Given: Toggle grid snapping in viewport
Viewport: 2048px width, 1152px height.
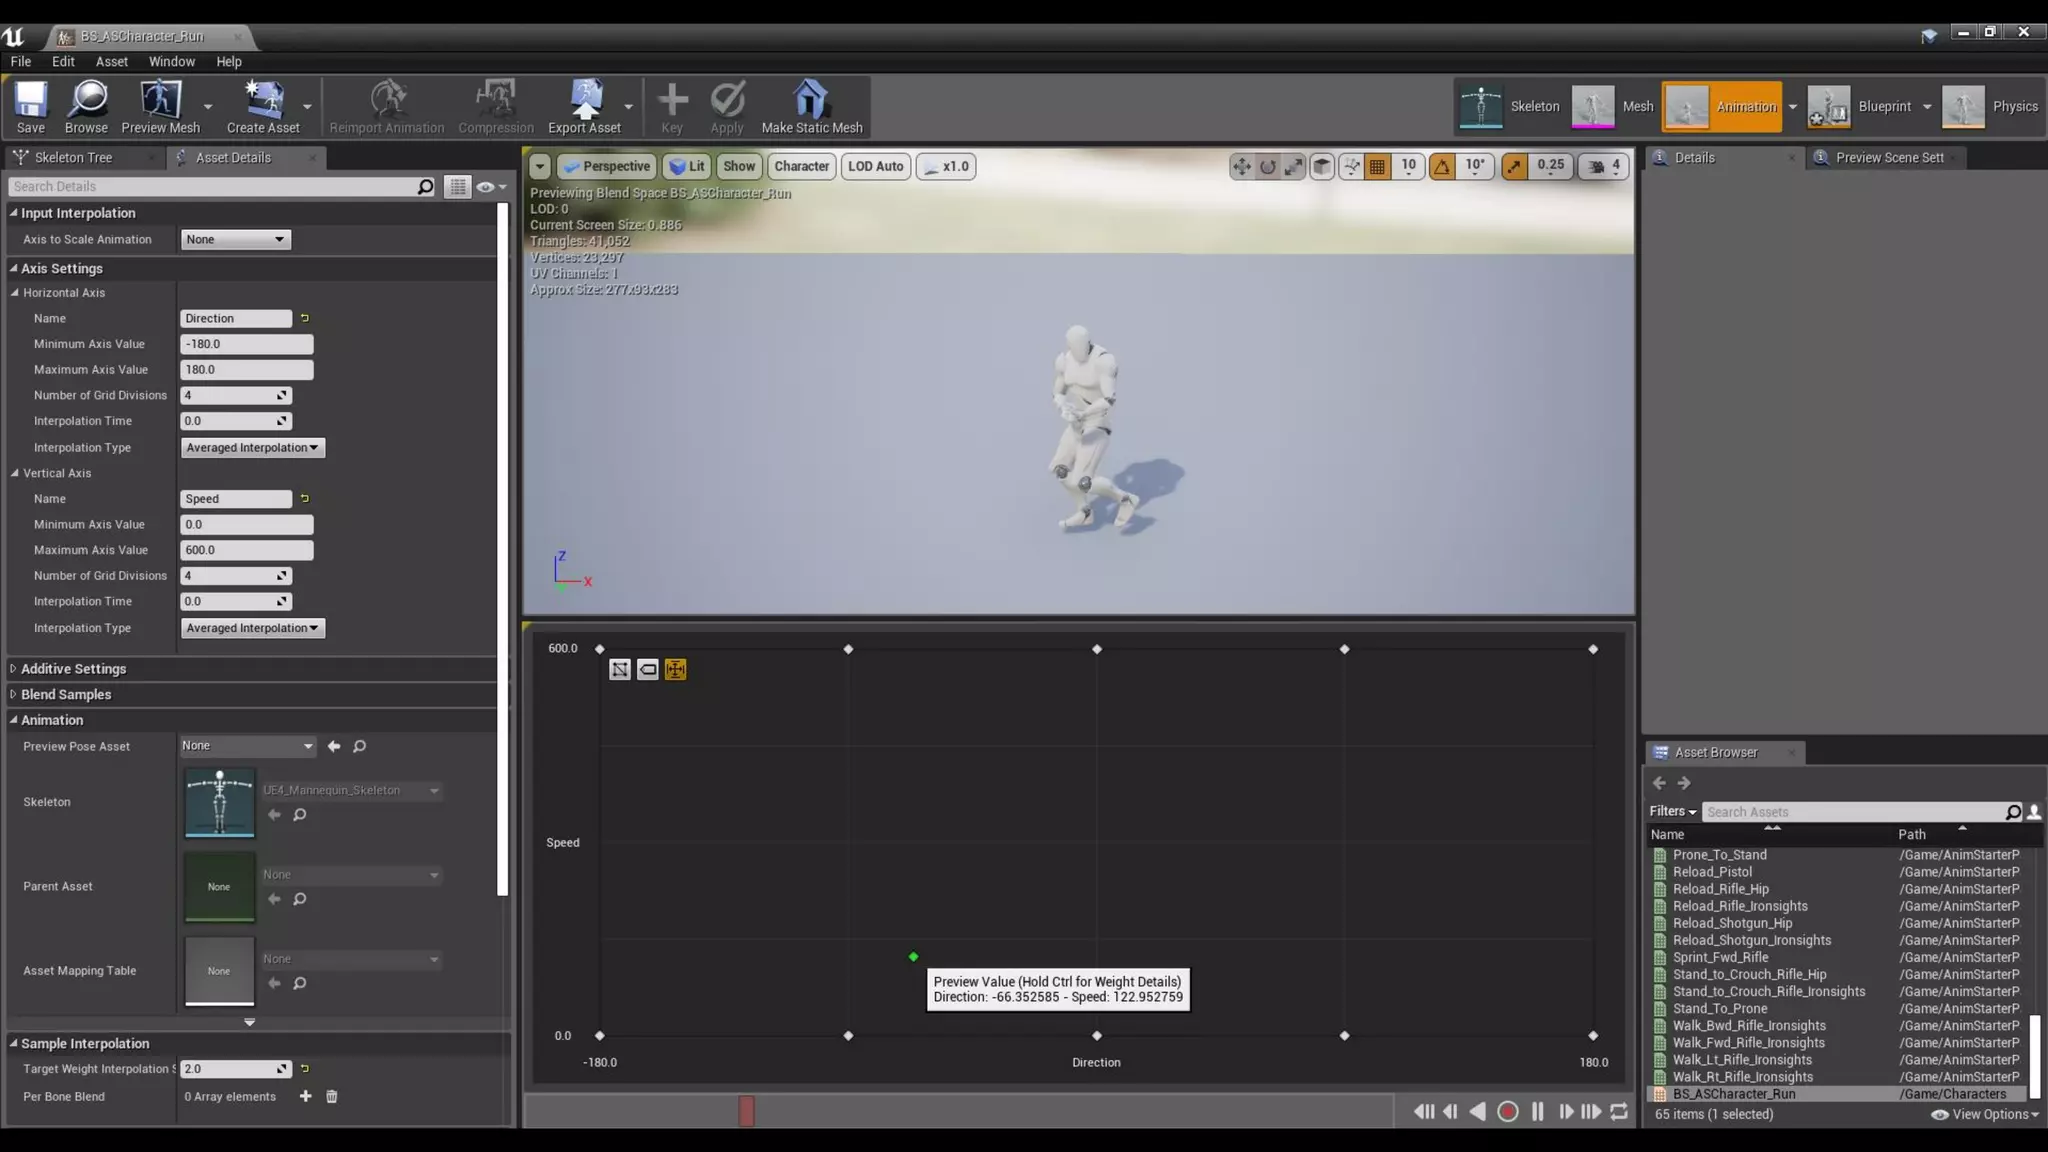Looking at the screenshot, I should click(1377, 166).
